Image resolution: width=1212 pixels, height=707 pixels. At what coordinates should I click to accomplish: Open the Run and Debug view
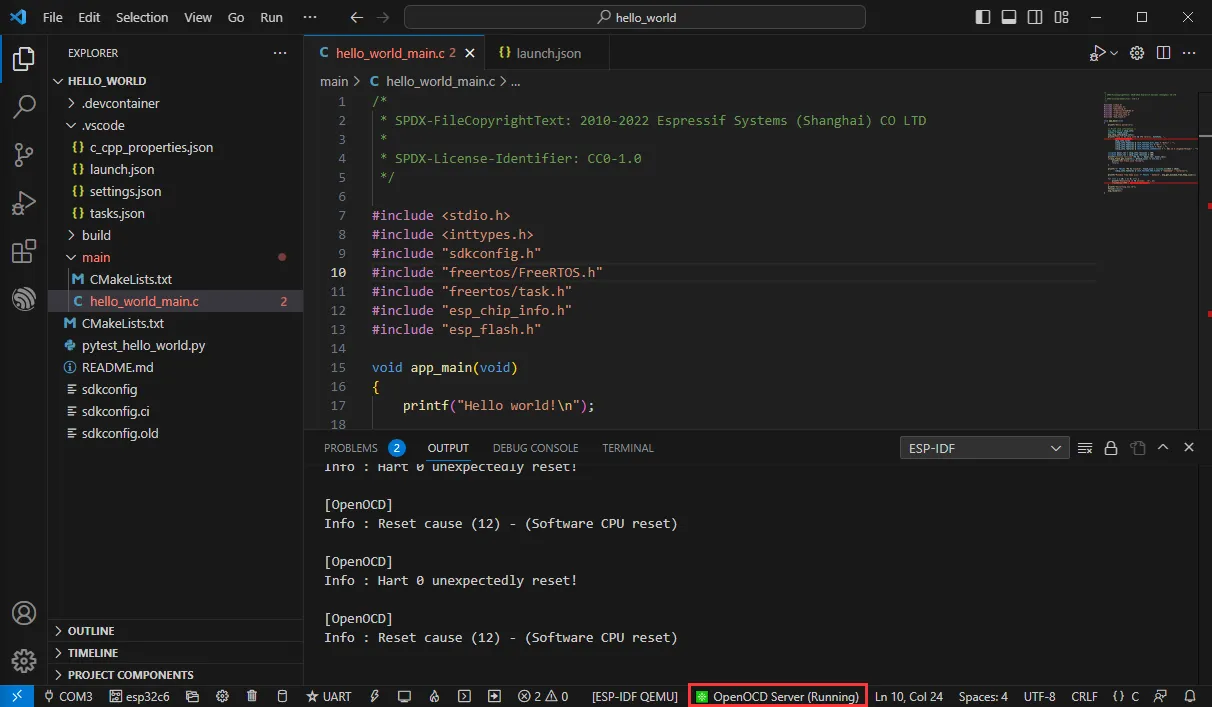pos(24,204)
